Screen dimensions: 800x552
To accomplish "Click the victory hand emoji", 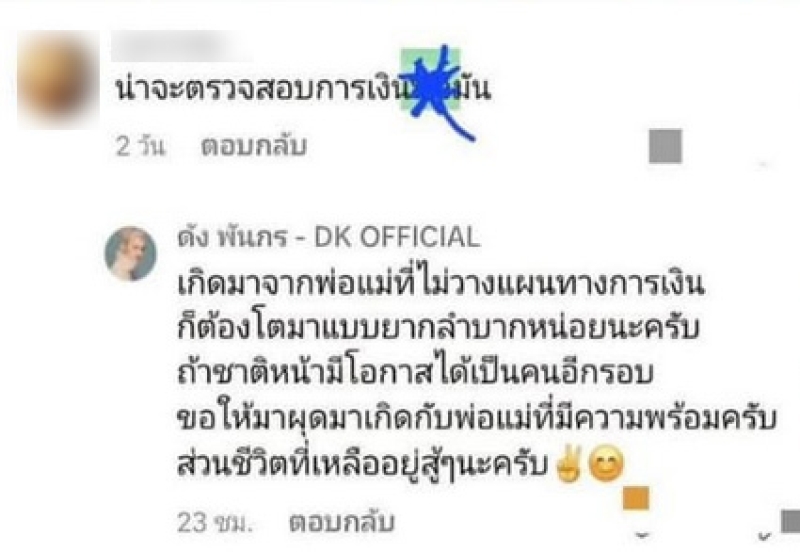I will point(568,465).
